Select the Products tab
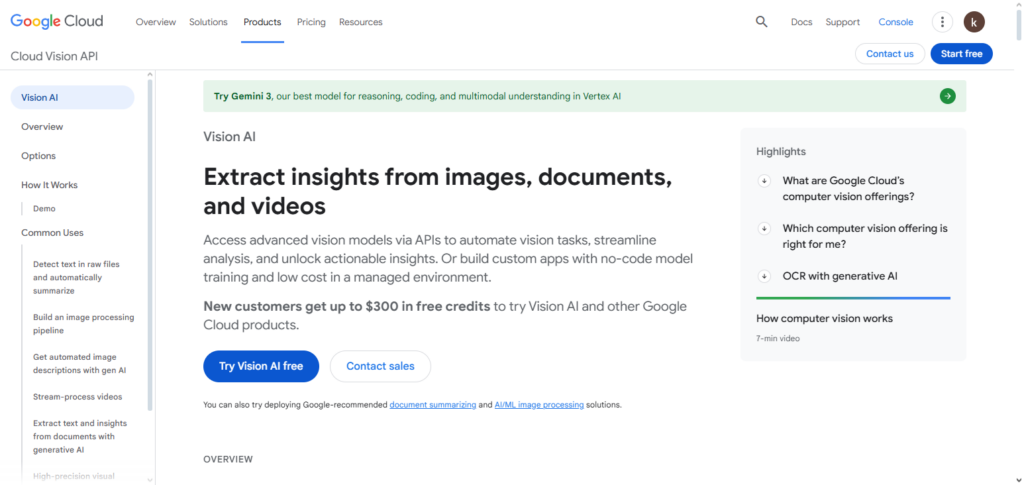The width and height of the screenshot is (1024, 485). click(262, 22)
